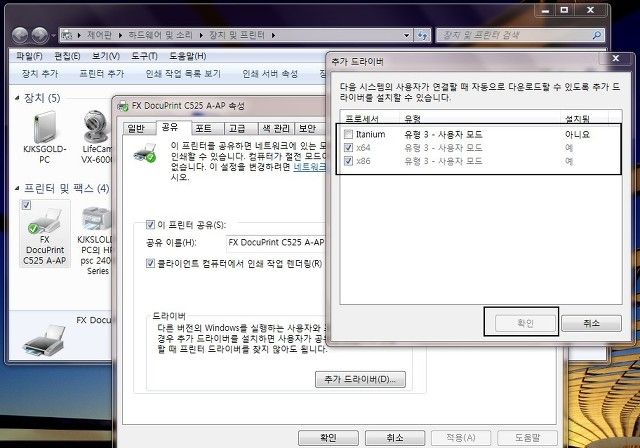Viewport: 640px width, 448px height.
Task: Click the control panel icon in address bar
Action: click(x=67, y=35)
